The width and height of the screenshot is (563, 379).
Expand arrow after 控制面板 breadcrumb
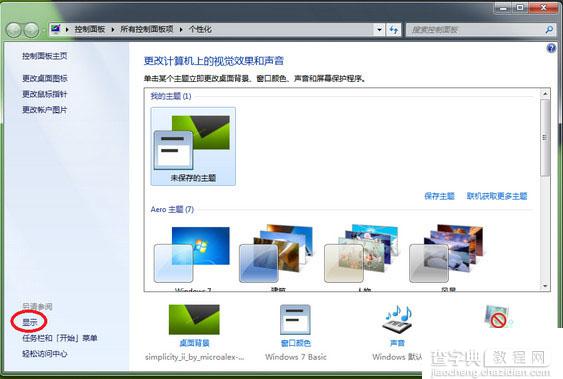pyautogui.click(x=112, y=29)
